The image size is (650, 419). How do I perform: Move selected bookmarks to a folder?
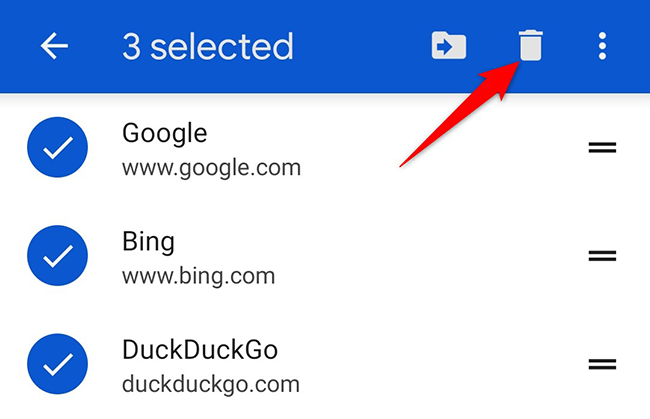pyautogui.click(x=449, y=46)
